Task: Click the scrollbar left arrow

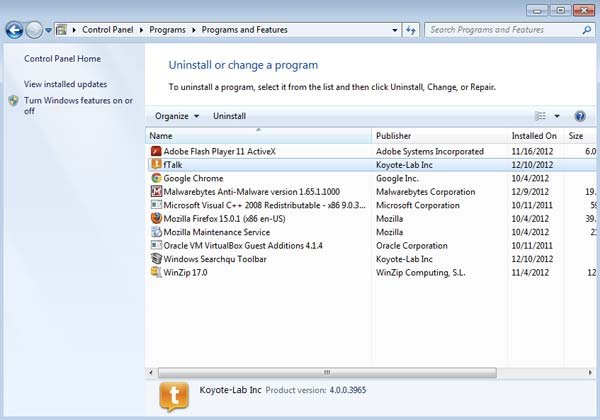Action: click(151, 372)
